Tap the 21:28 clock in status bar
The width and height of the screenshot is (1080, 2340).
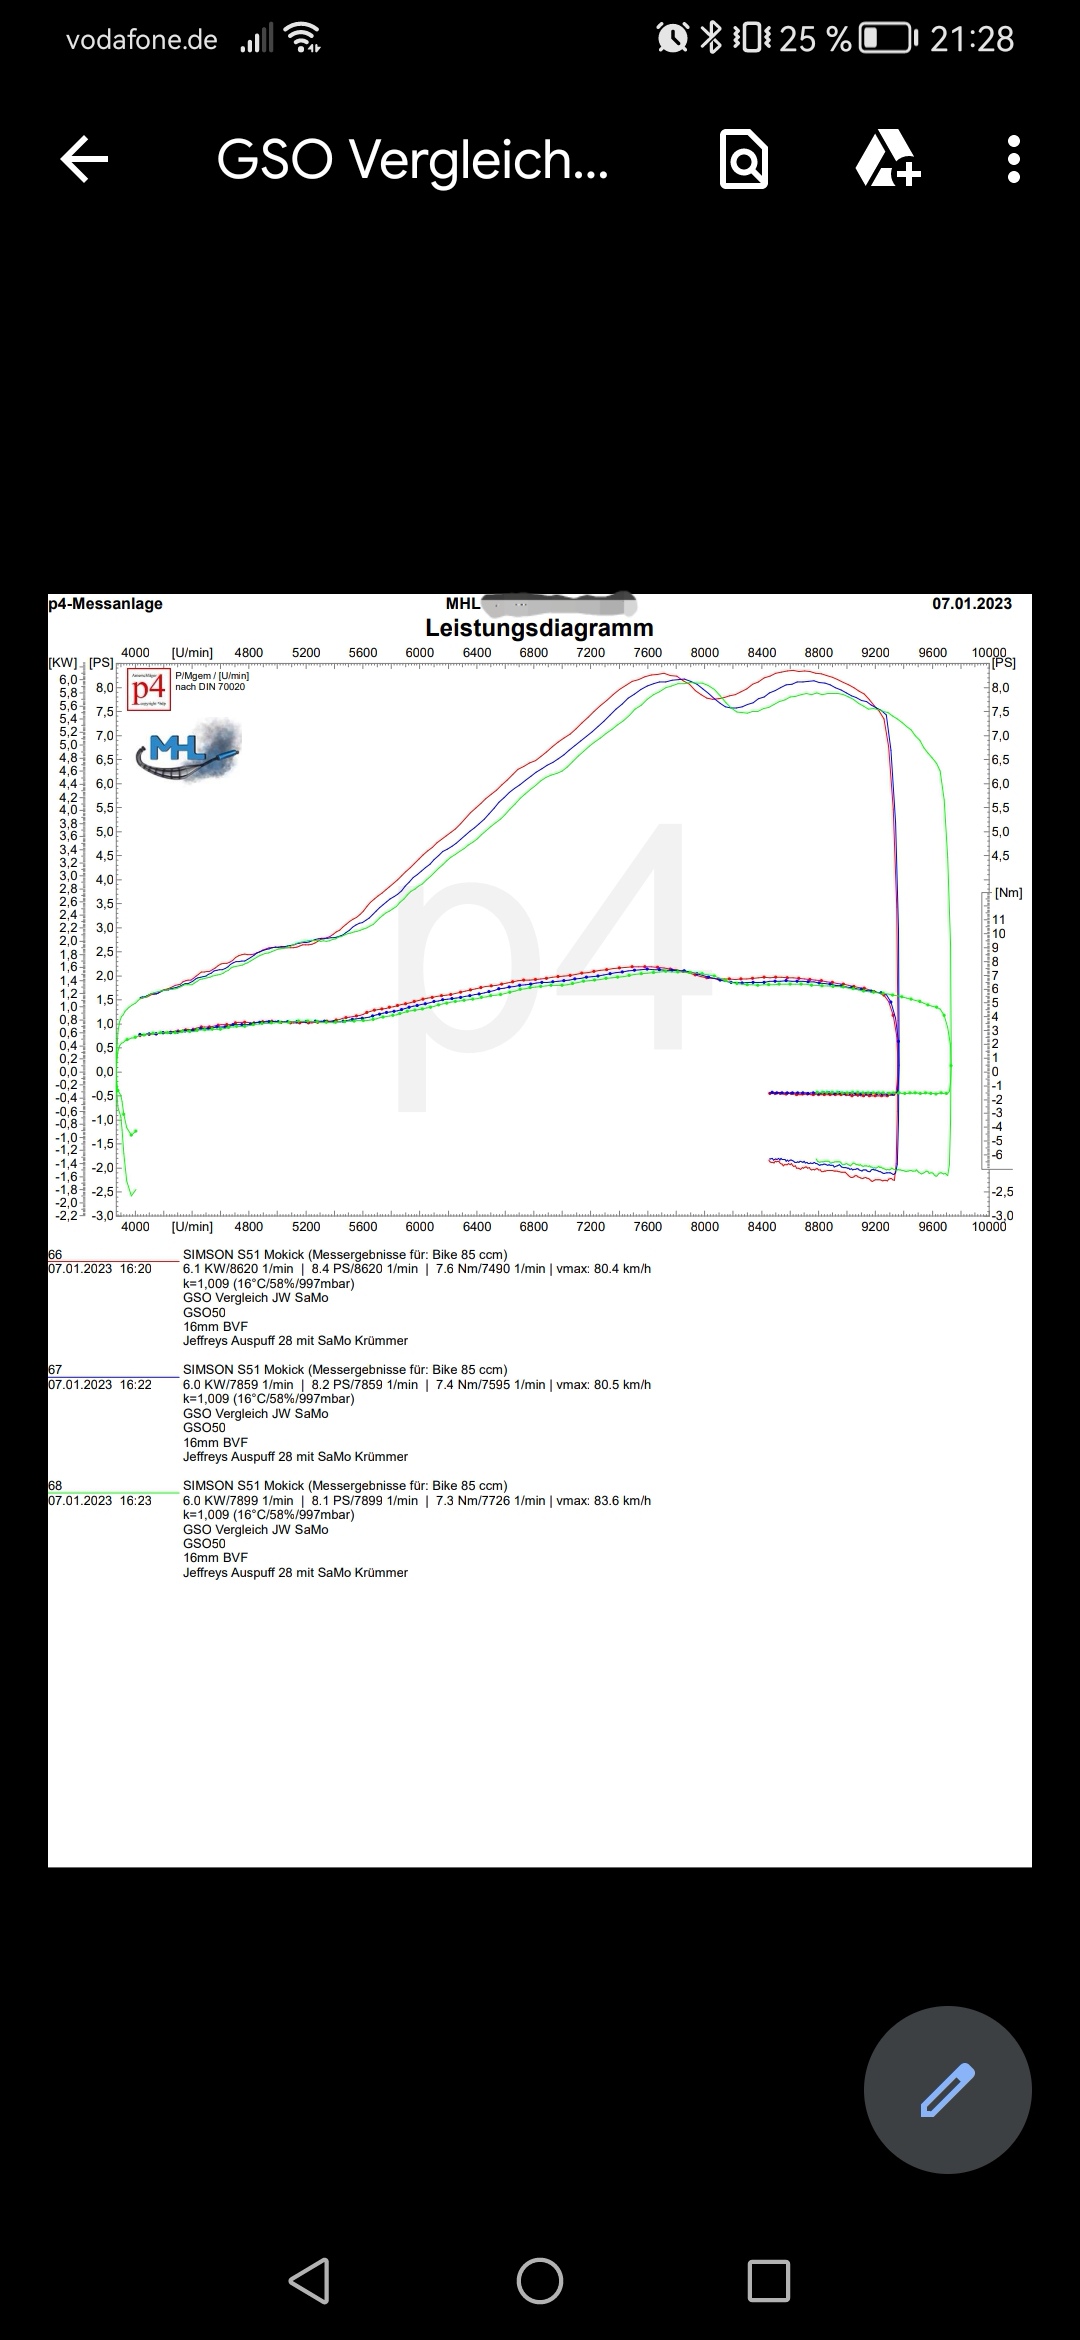coord(971,39)
